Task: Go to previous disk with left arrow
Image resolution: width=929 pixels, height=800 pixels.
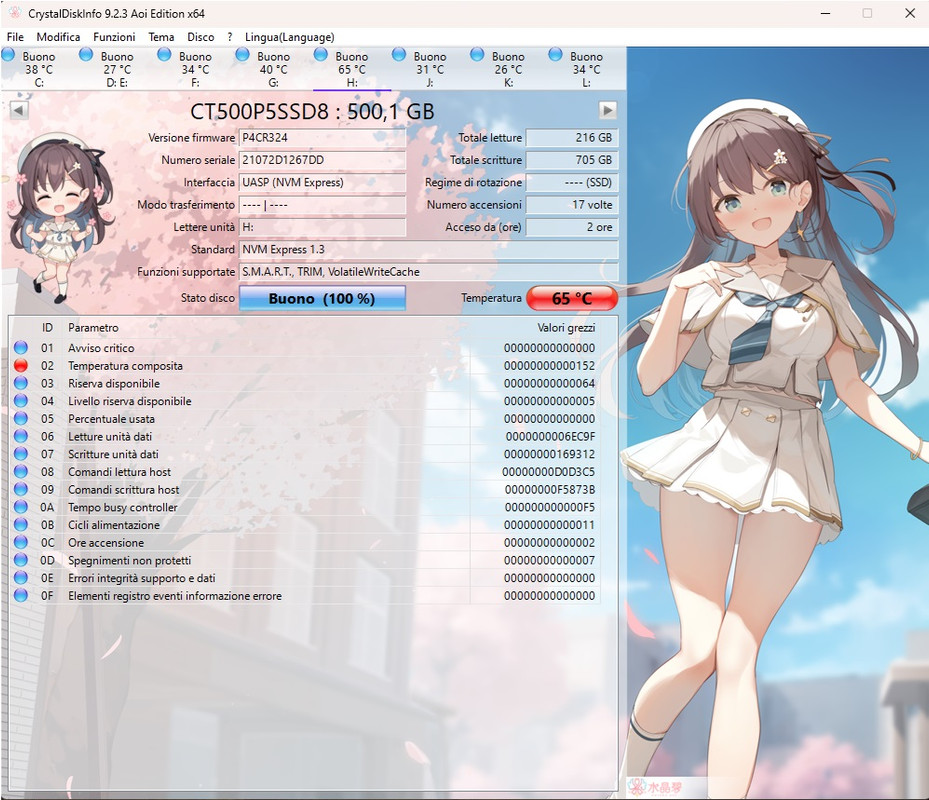Action: (19, 110)
